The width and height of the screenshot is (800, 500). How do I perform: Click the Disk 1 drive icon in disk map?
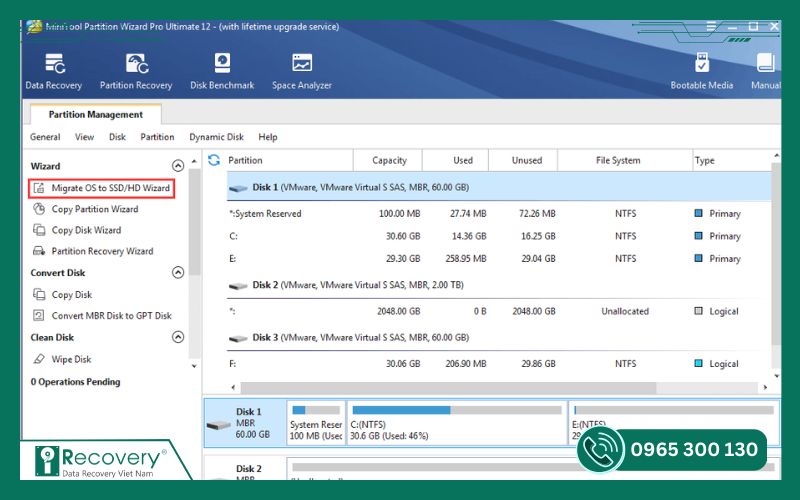tap(218, 424)
